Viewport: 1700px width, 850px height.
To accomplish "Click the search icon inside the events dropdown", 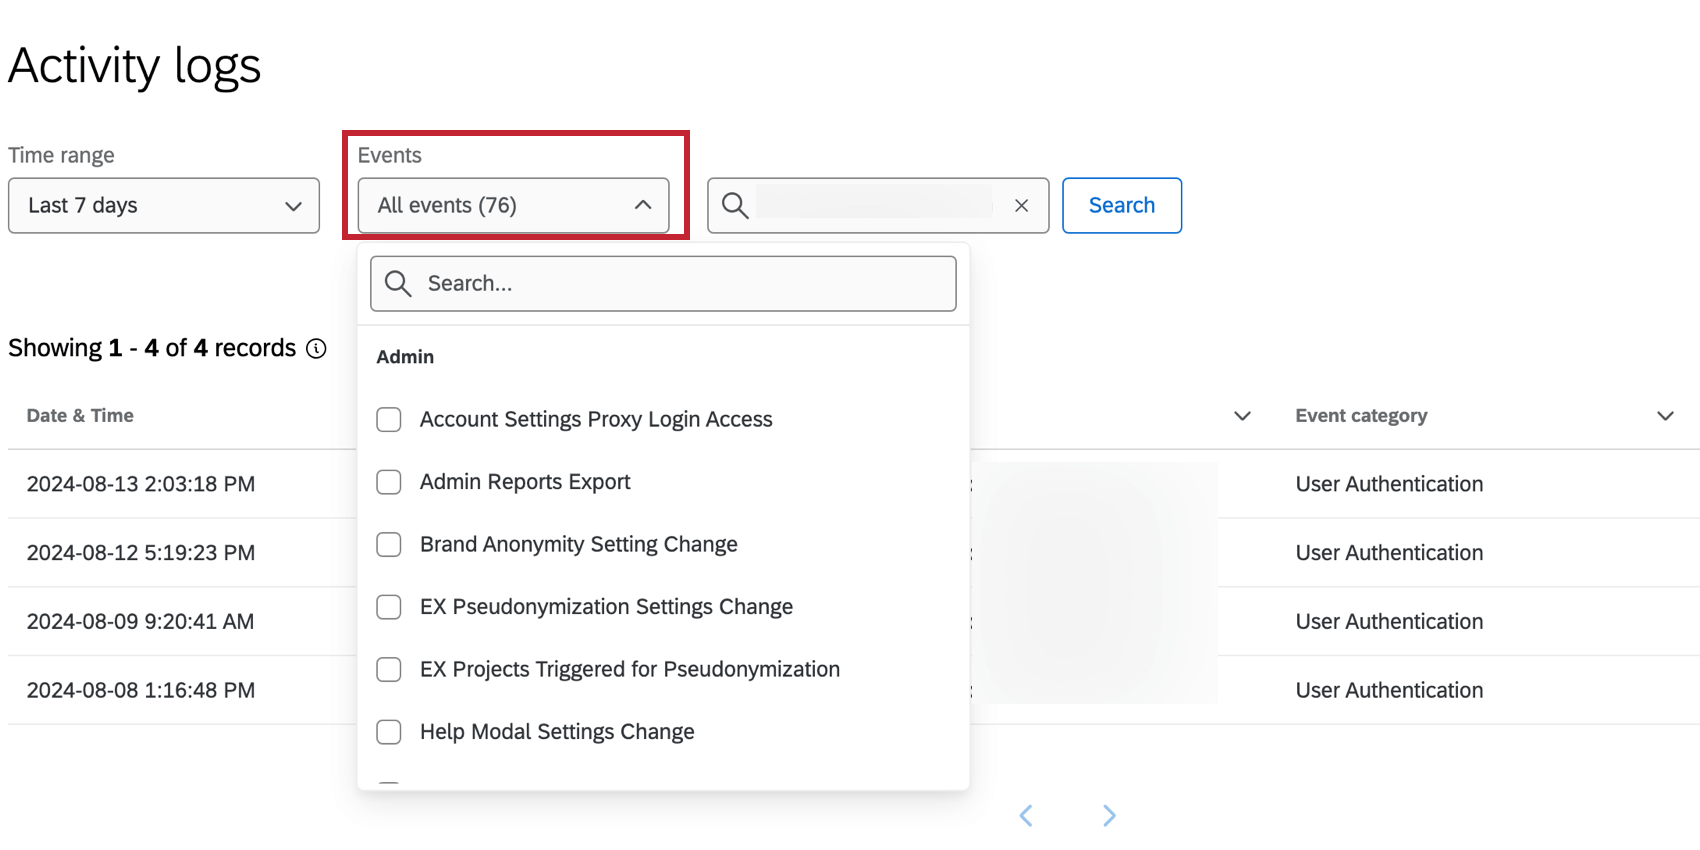I will (x=398, y=283).
